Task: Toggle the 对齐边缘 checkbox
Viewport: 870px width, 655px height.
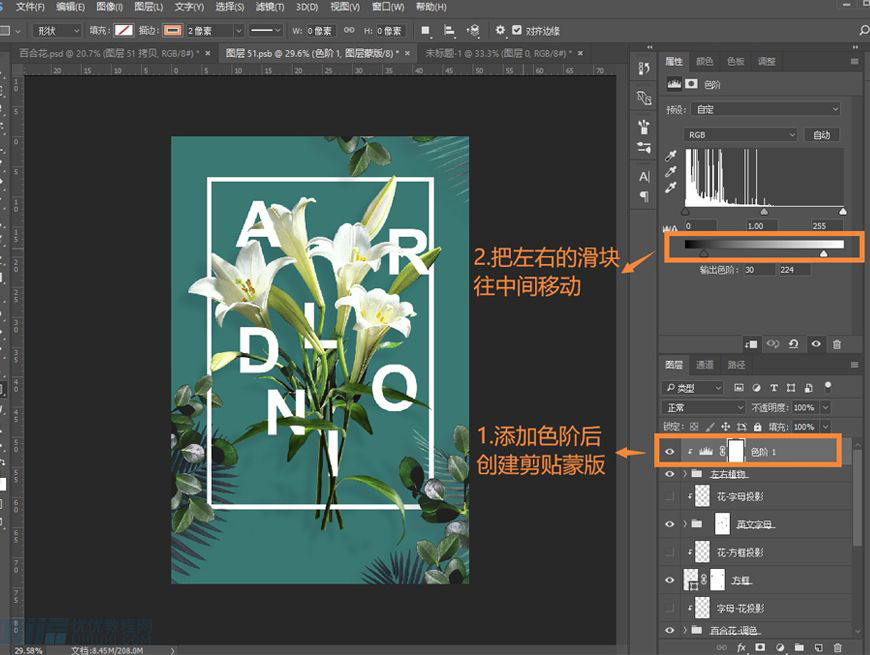Action: tap(517, 30)
